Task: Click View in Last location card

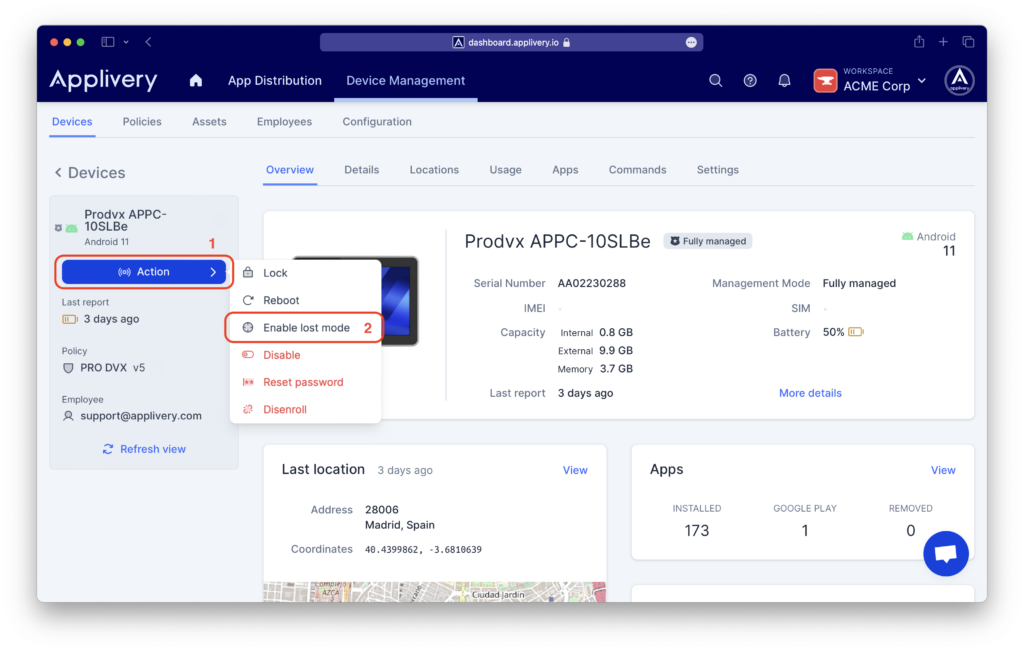Action: pyautogui.click(x=575, y=470)
